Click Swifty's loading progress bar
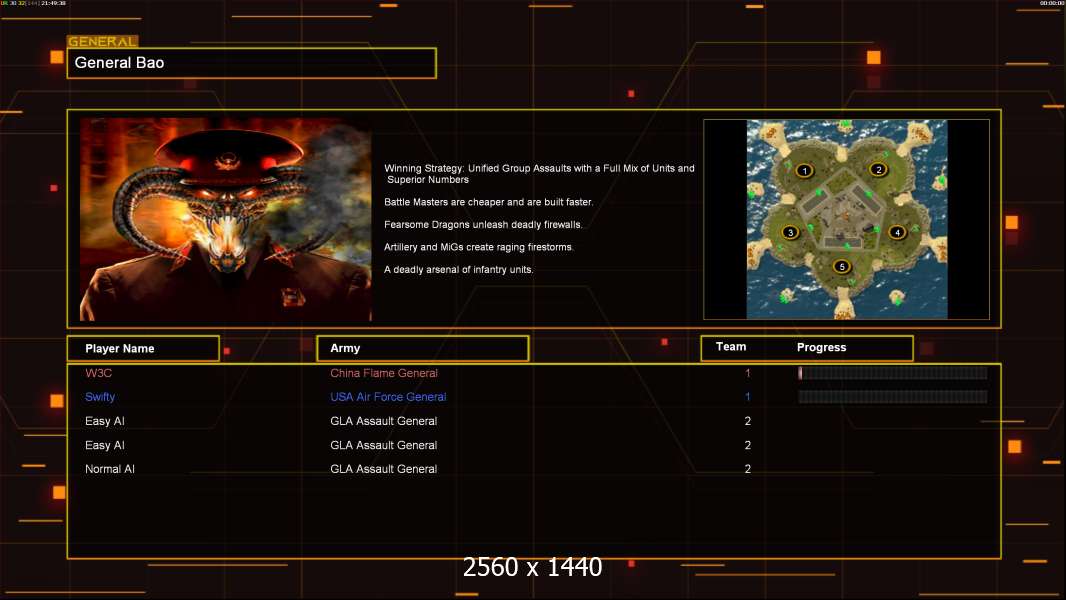 coord(892,397)
